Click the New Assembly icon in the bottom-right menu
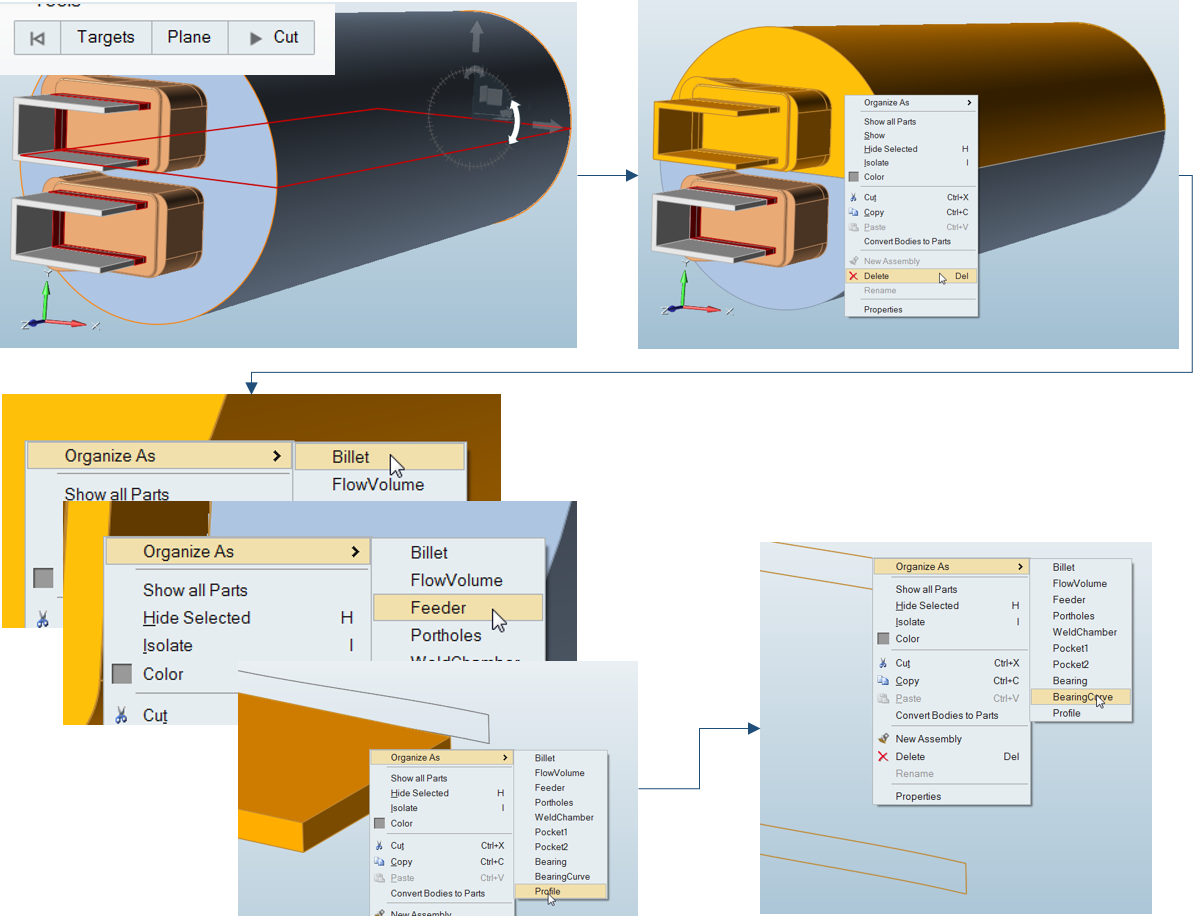 click(x=883, y=739)
